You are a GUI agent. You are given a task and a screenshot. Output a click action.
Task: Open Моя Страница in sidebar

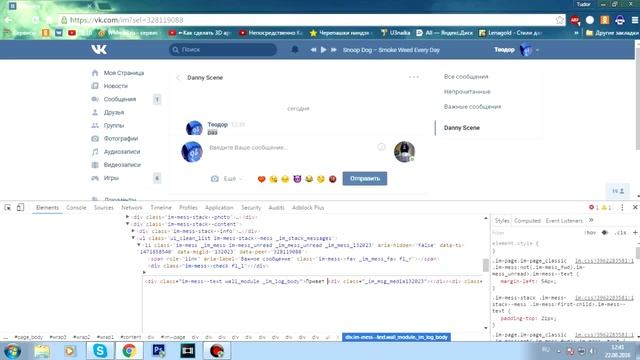coord(124,73)
